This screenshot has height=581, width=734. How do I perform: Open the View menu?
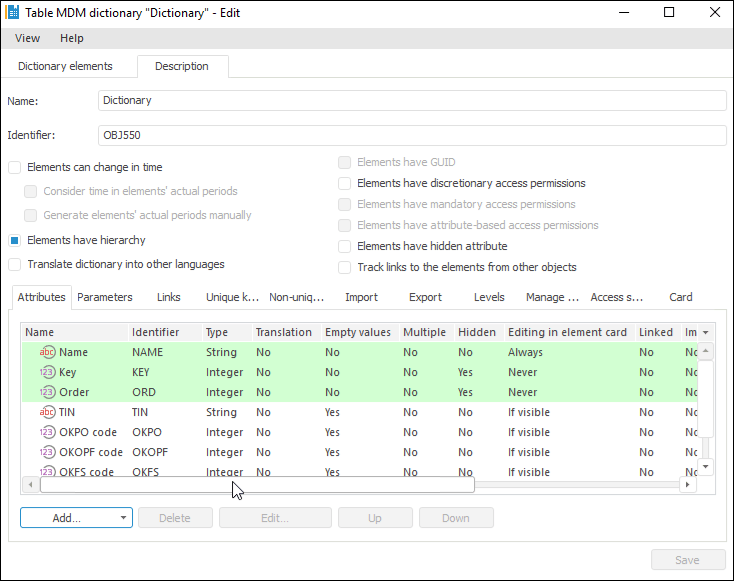pyautogui.click(x=27, y=38)
